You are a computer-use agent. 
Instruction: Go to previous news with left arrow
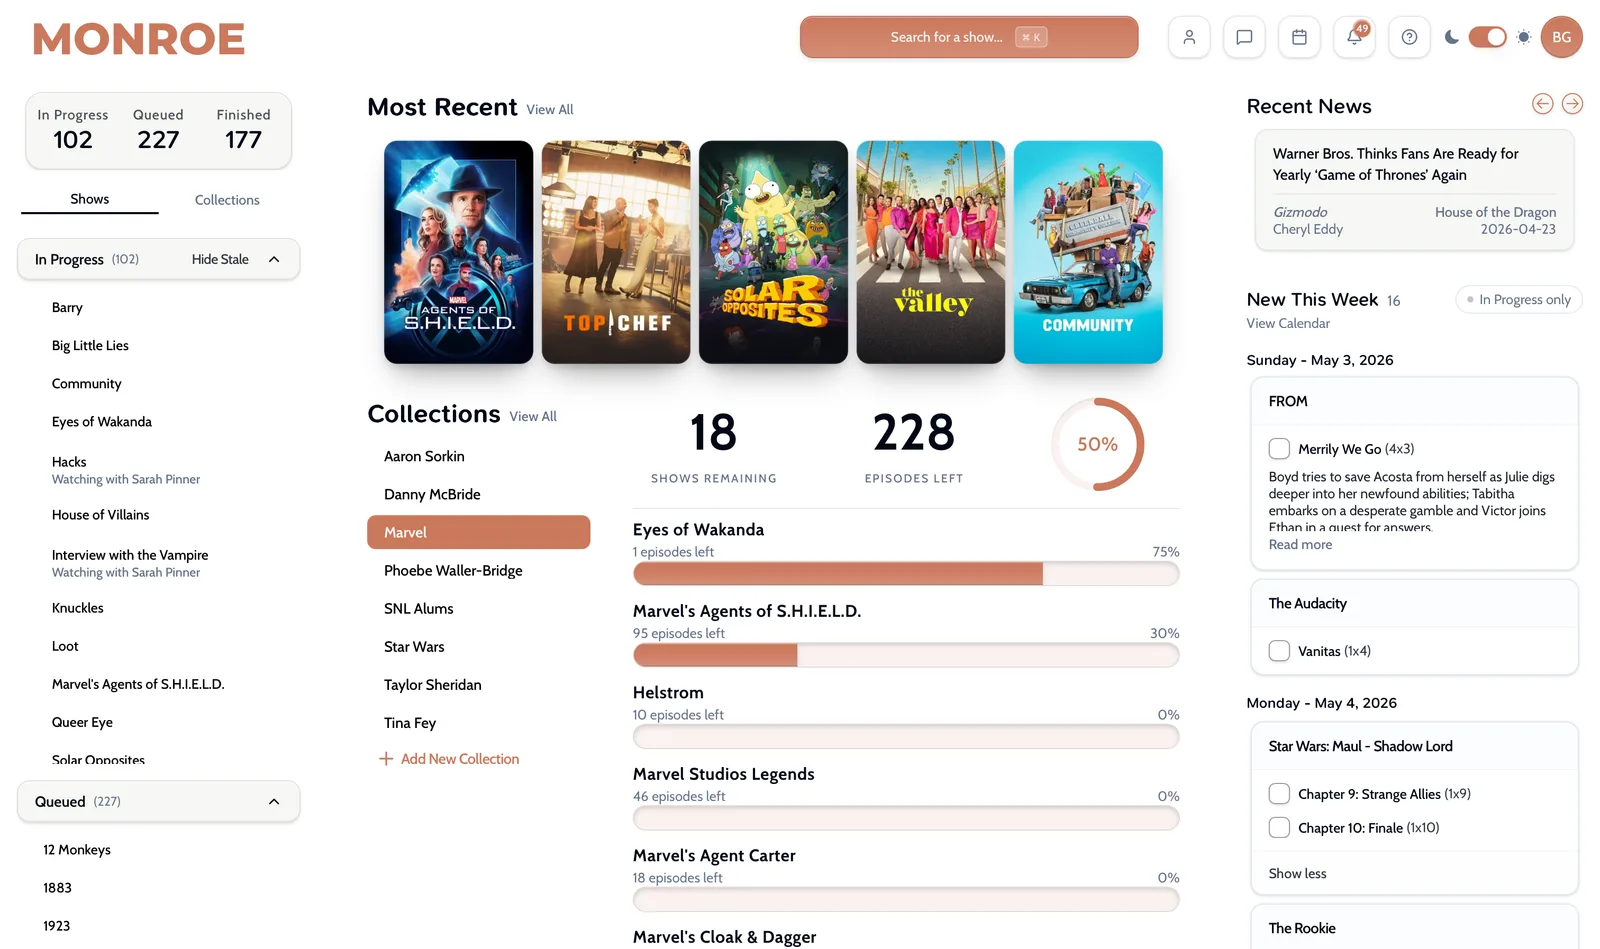[x=1542, y=104]
